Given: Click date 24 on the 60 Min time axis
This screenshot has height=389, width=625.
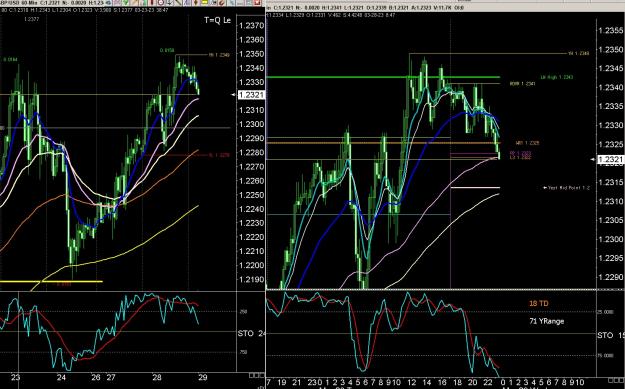Looking at the screenshot, I should tap(61, 377).
